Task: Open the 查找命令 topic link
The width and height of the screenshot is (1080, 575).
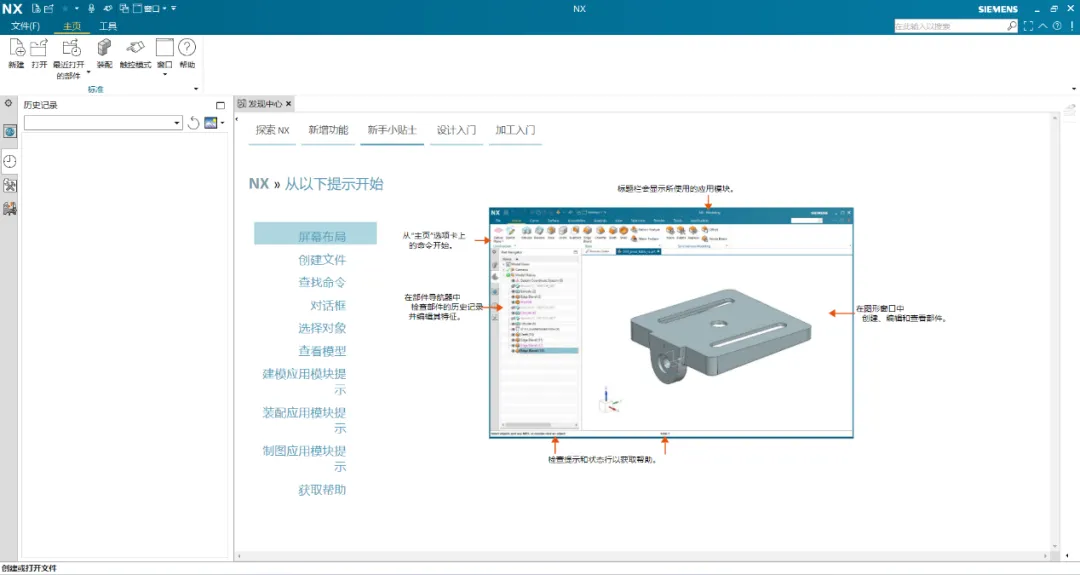Action: click(322, 282)
